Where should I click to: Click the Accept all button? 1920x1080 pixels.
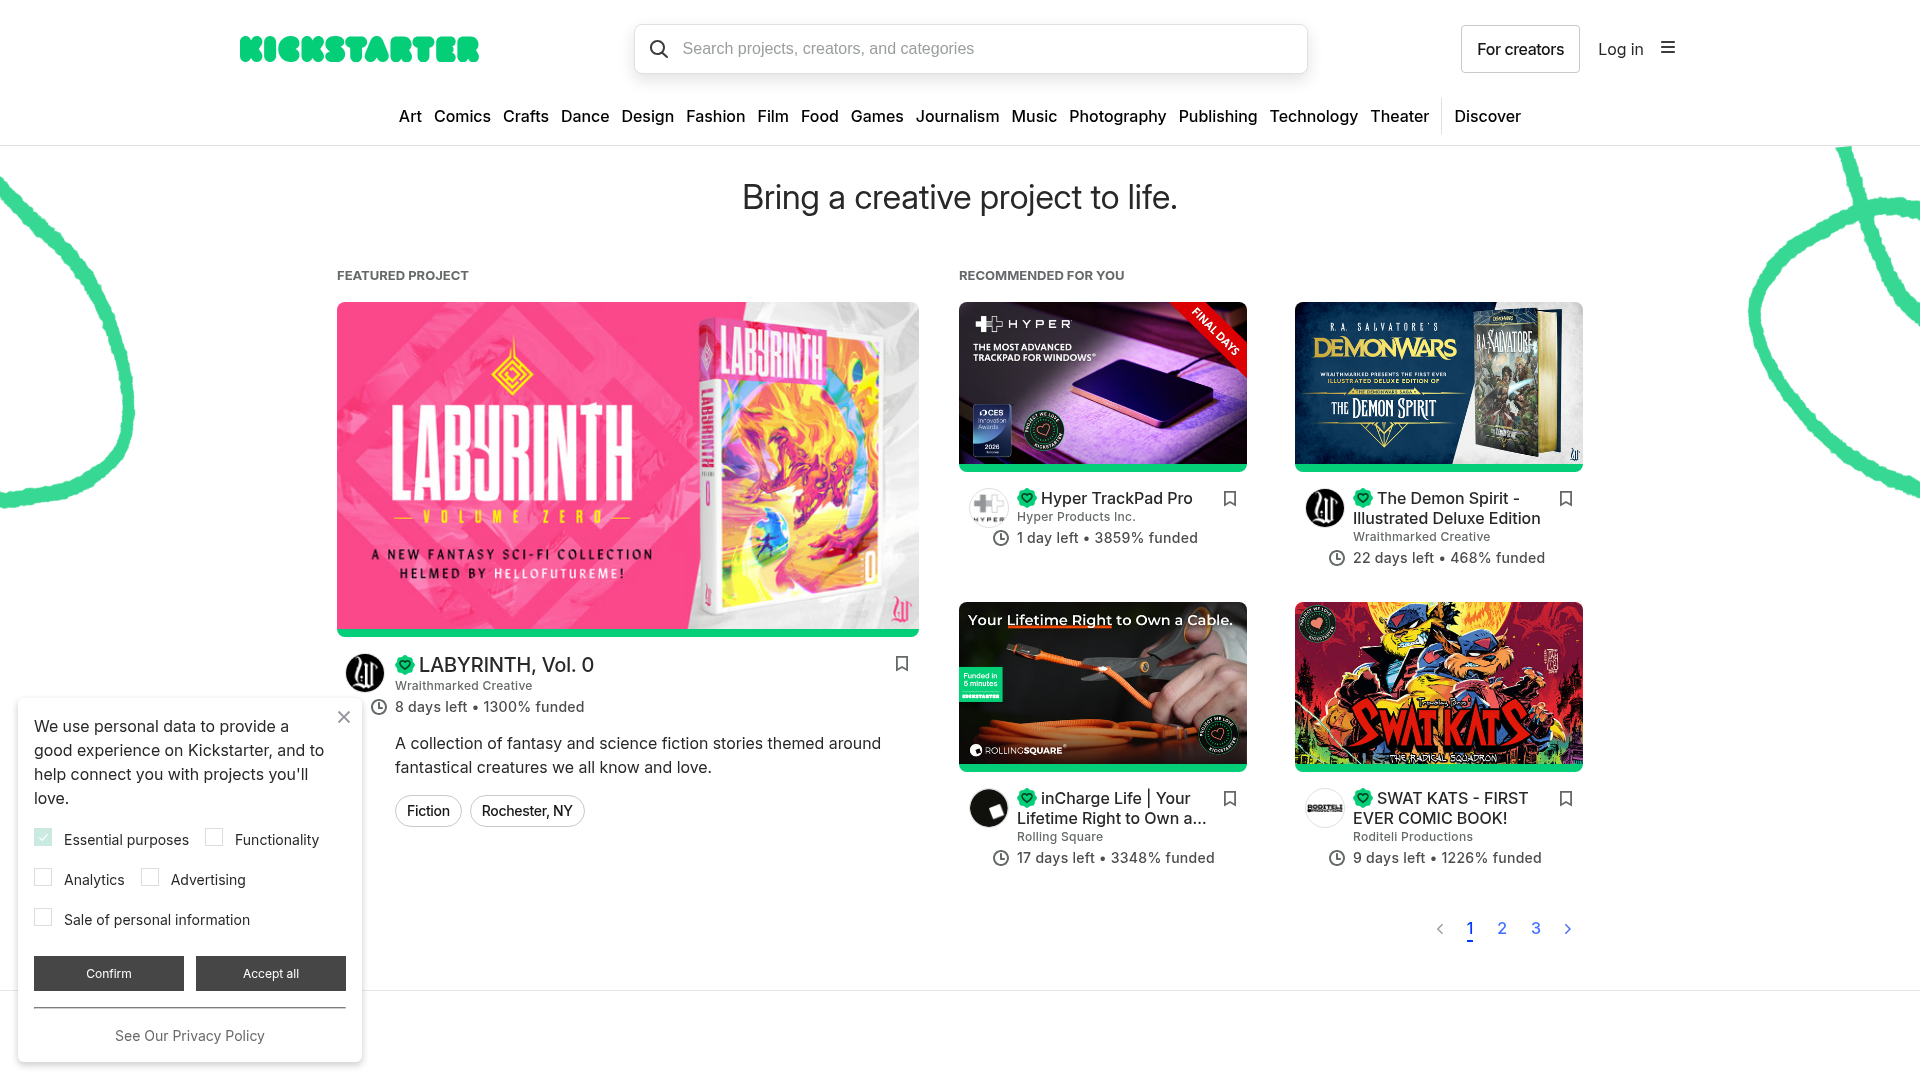tap(271, 973)
